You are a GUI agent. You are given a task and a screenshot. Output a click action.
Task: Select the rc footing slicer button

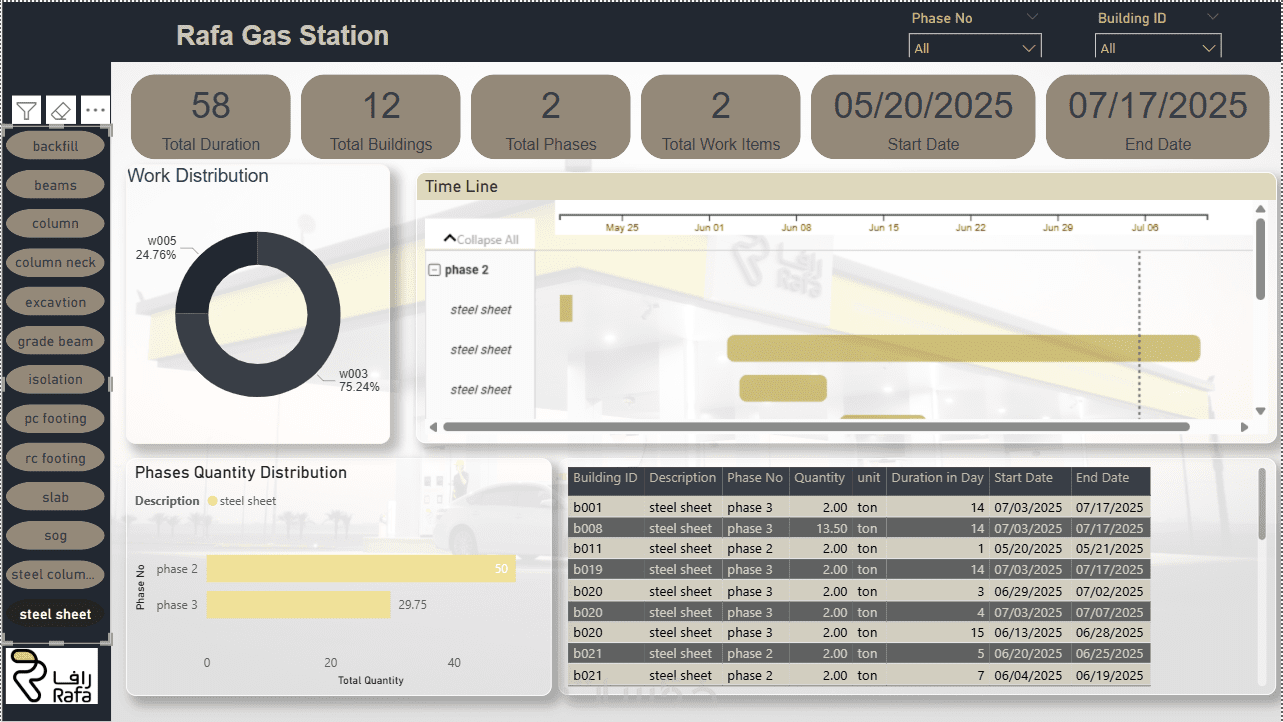click(55, 458)
